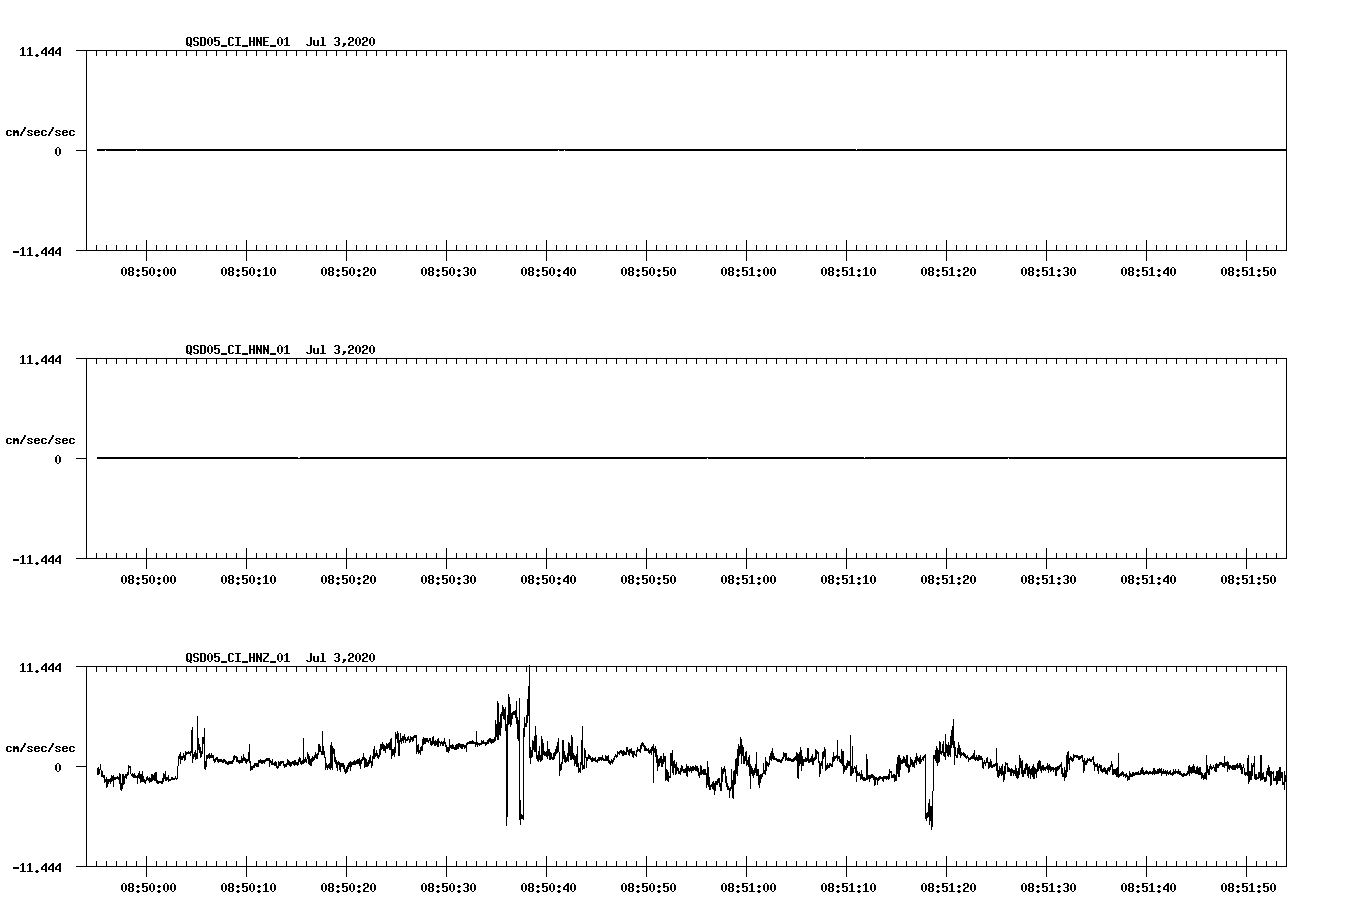Image resolution: width=1358 pixels, height=924 pixels.
Task: Click the 08:50:40 time label under HNN chart
Action: 548,580
